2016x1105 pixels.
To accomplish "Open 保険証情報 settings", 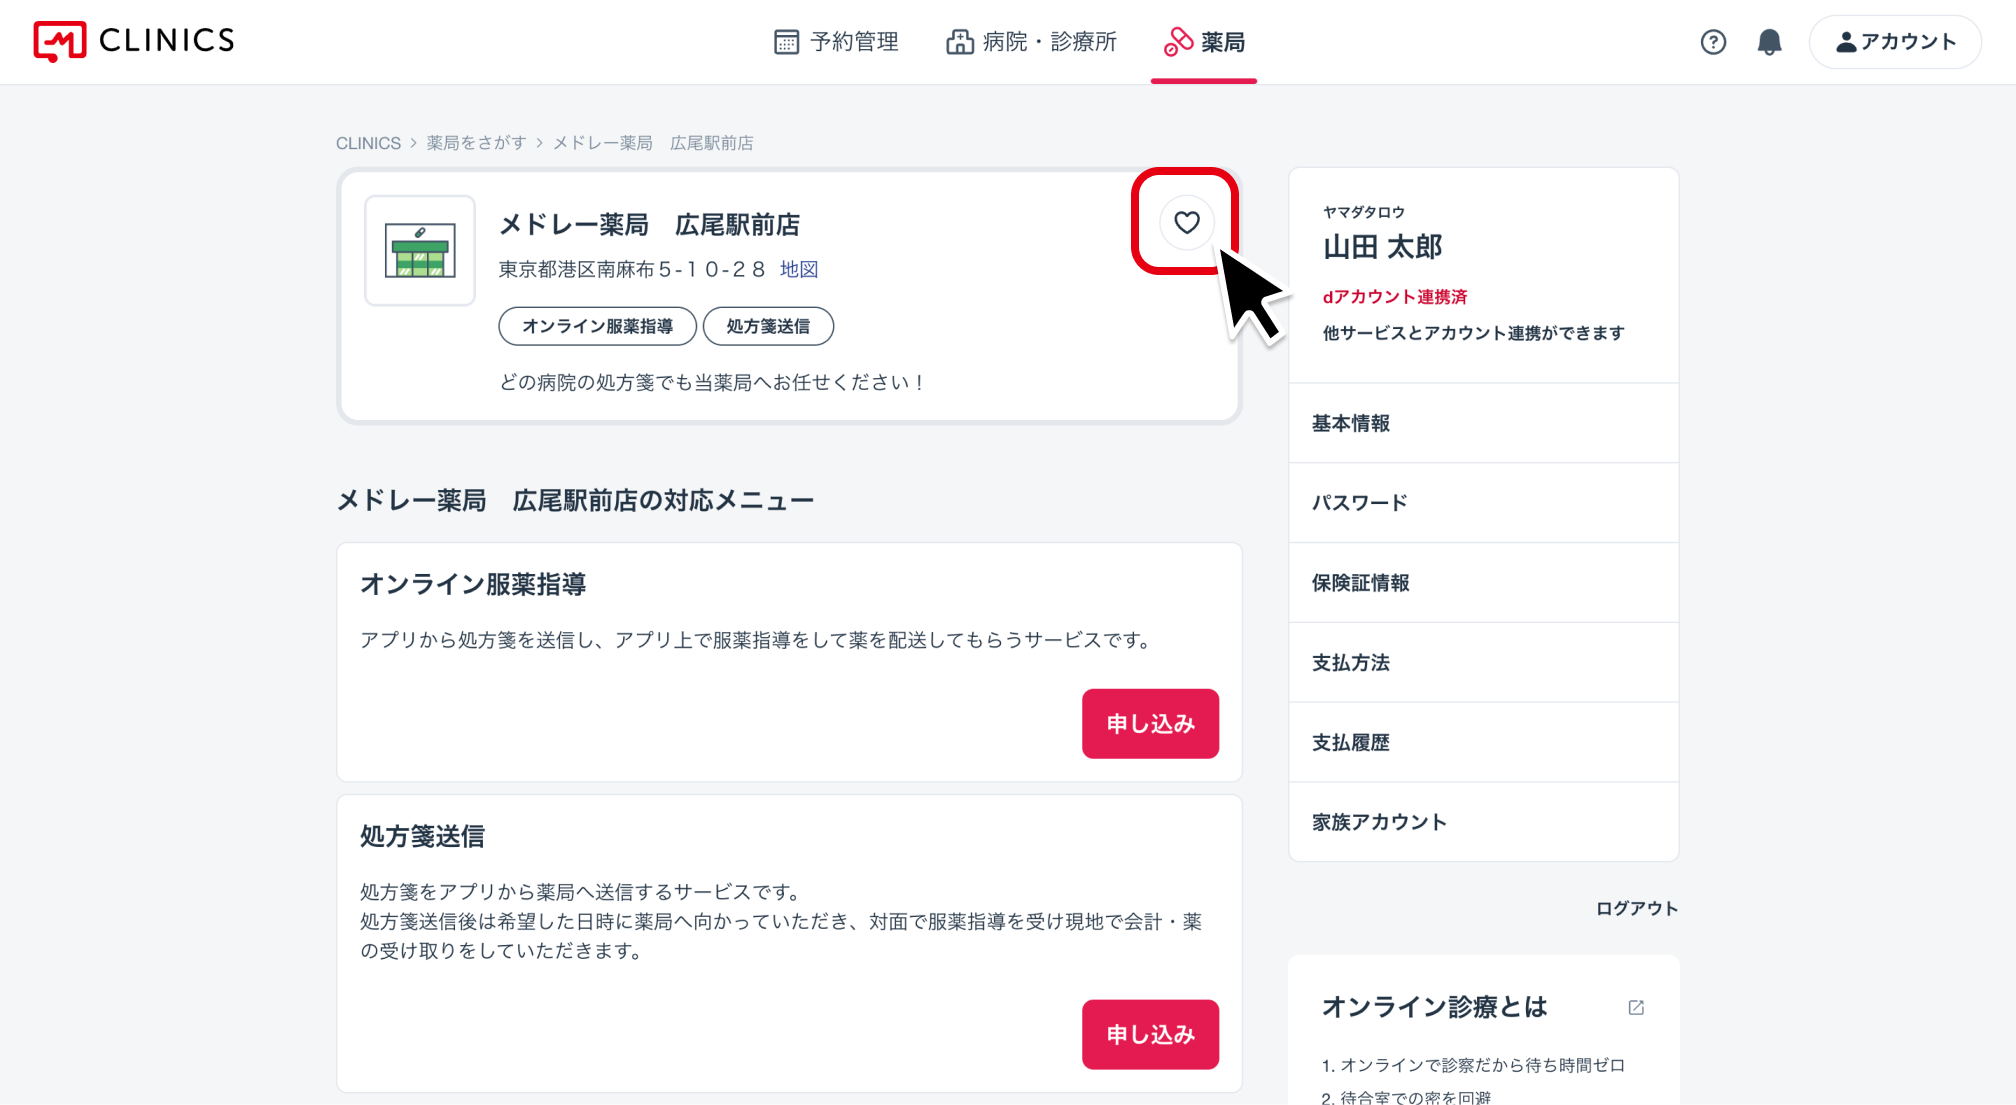I will 1483,583.
